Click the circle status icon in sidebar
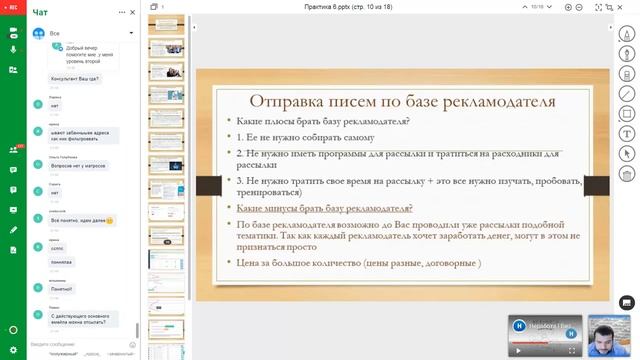640x360 pixels. click(x=13, y=330)
